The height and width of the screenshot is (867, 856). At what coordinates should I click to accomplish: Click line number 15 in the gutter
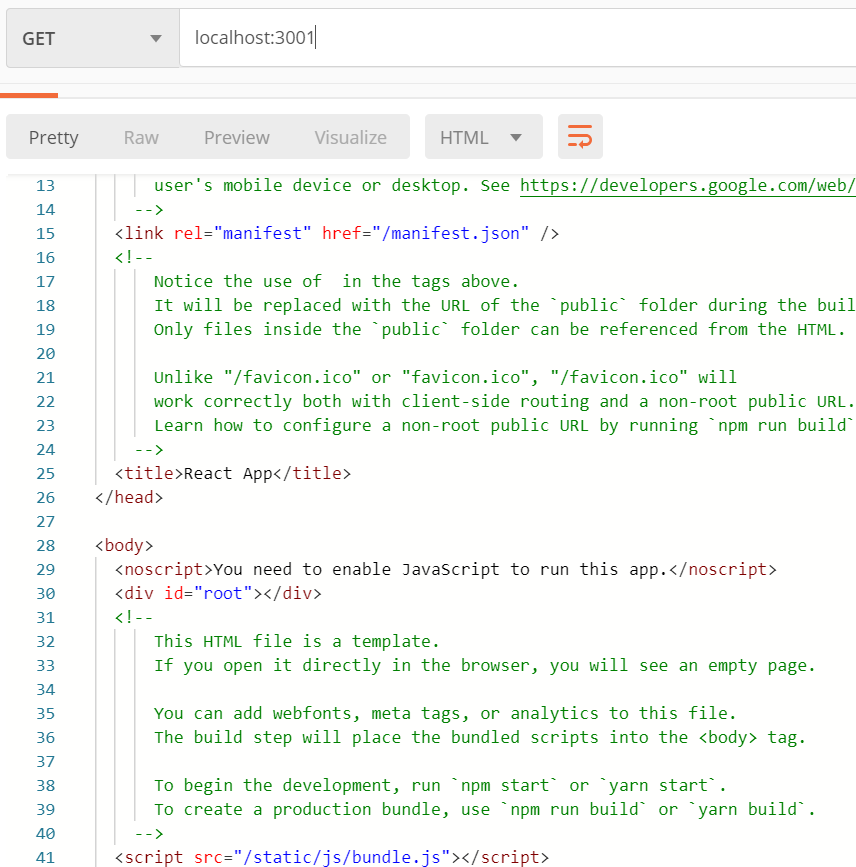[45, 233]
